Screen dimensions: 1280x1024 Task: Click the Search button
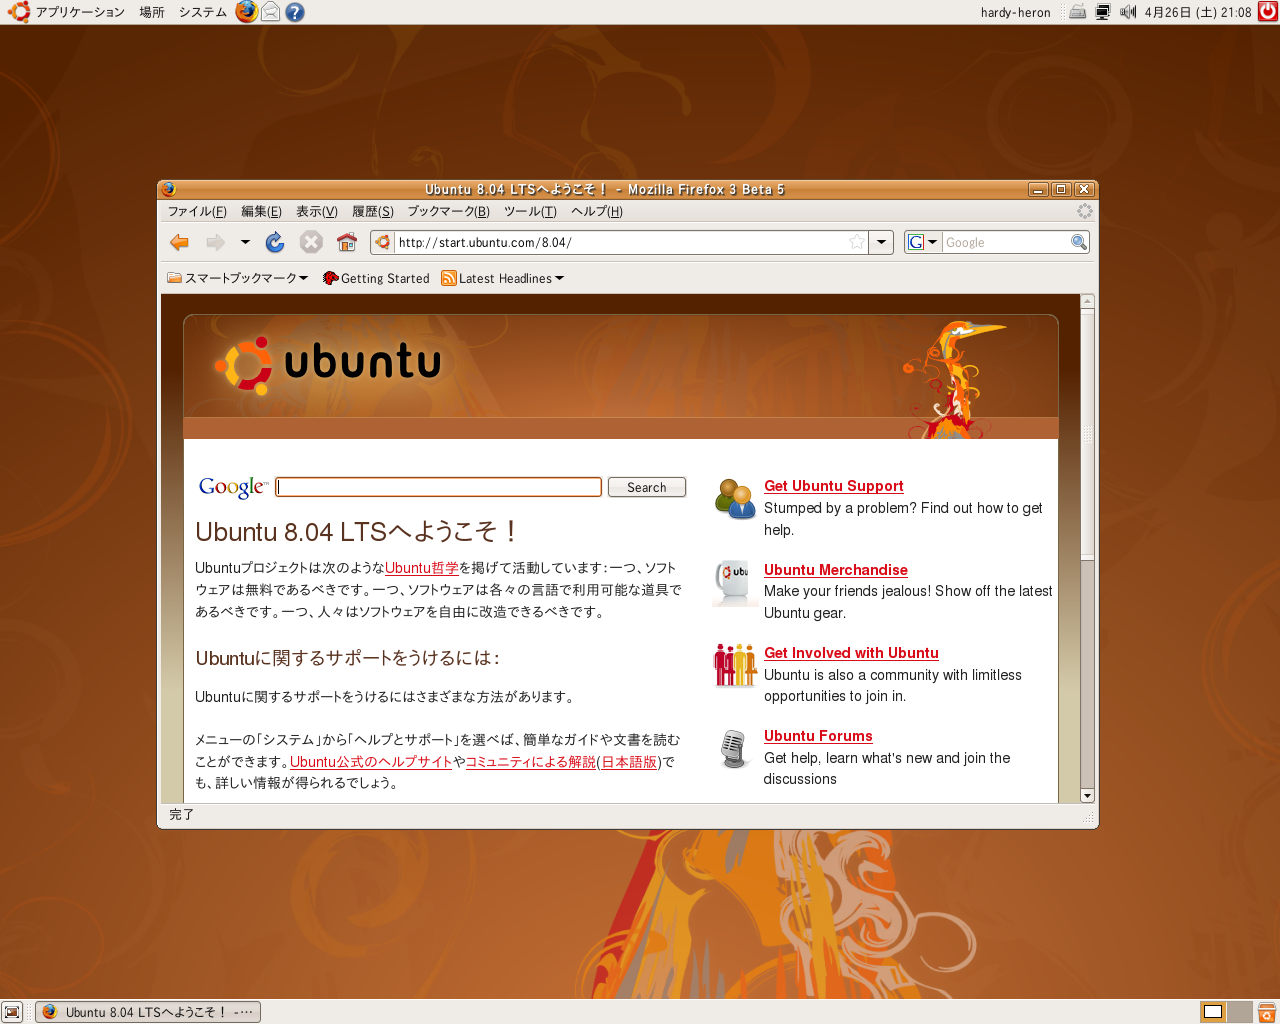(647, 487)
